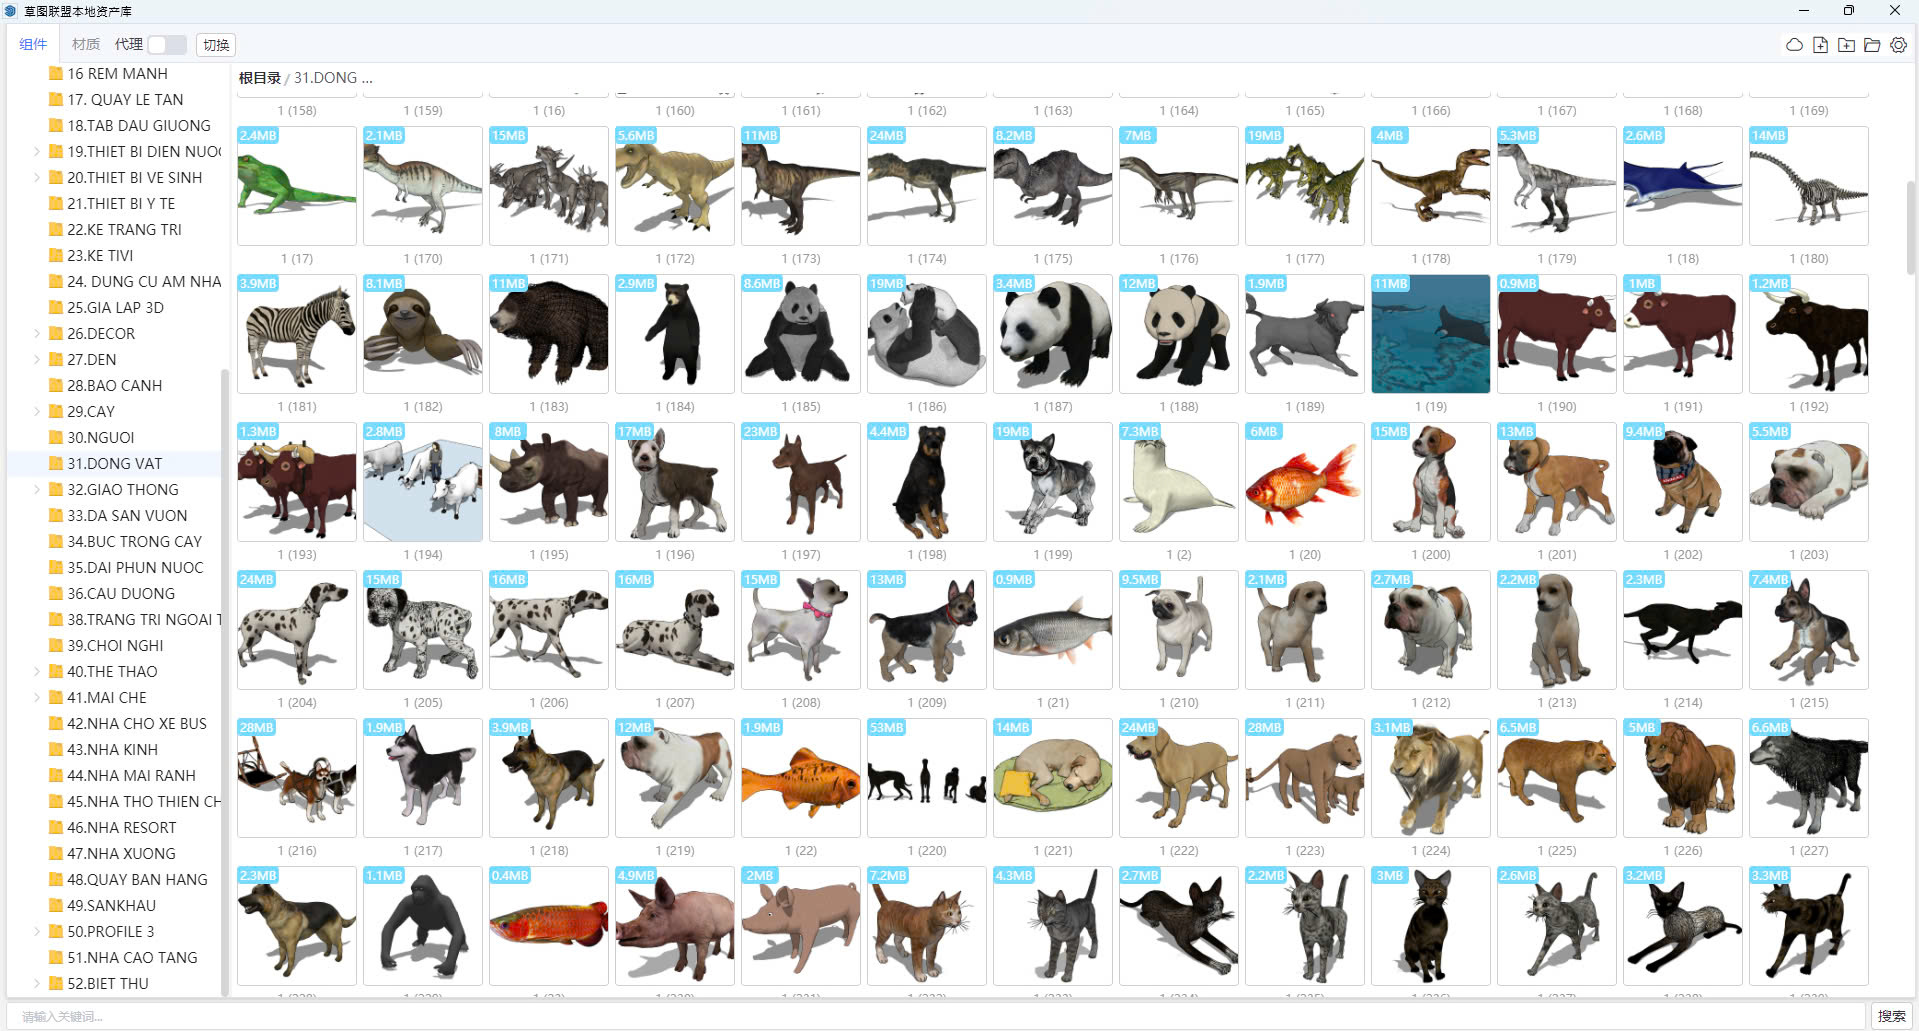Select the zebra model thumbnail
The width and height of the screenshot is (1919, 1031).
(x=297, y=334)
